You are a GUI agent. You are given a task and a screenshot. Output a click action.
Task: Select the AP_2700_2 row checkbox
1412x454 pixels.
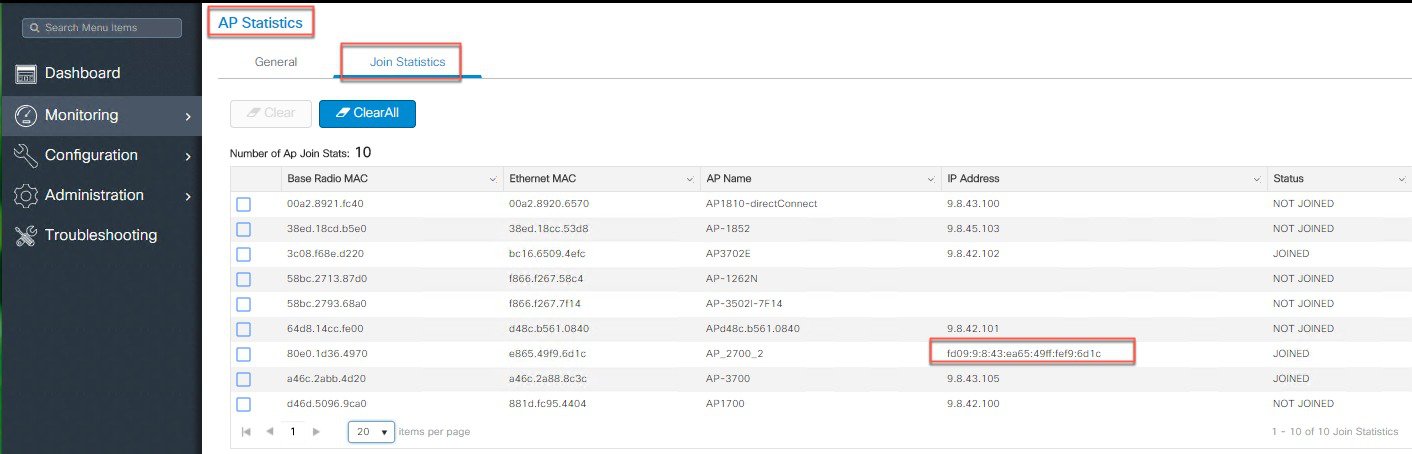pos(244,354)
